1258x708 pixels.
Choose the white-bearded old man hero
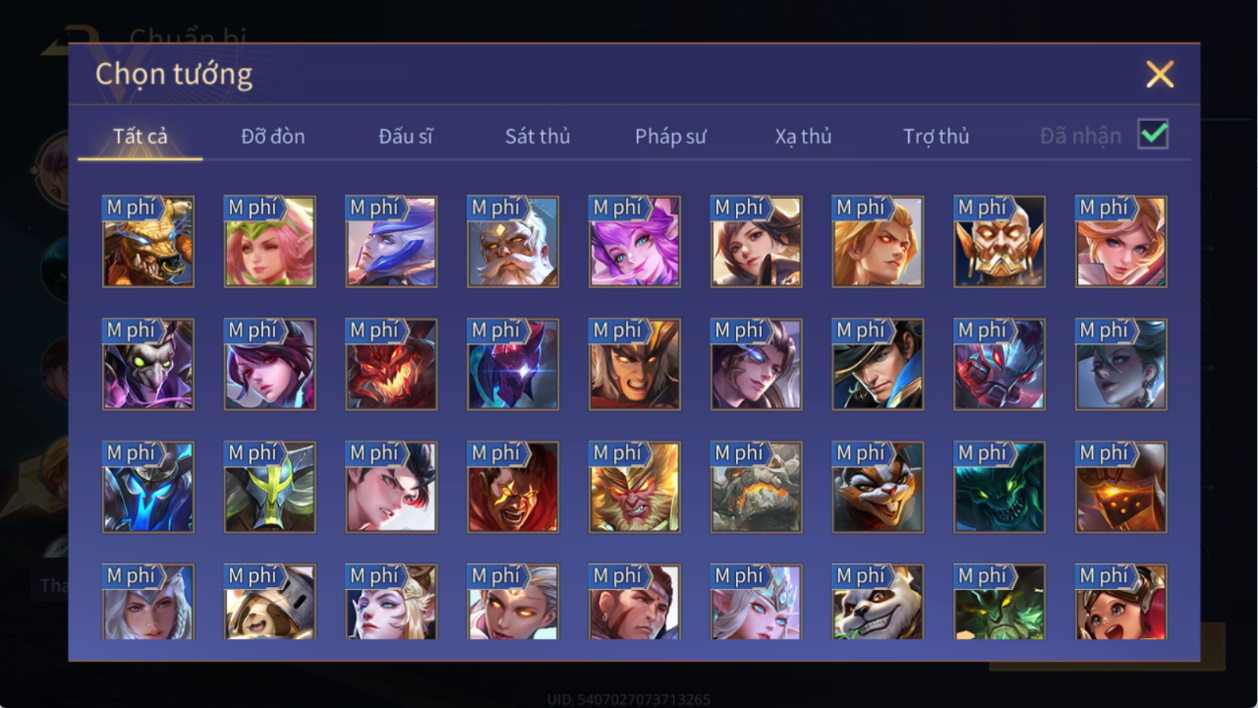tap(513, 242)
